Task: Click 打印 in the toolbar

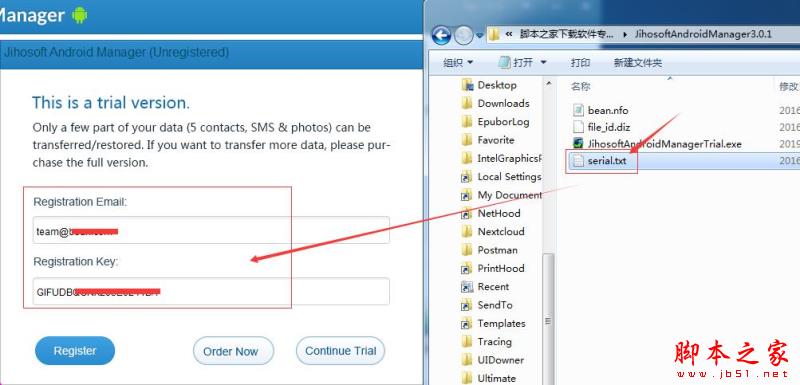Action: pyautogui.click(x=581, y=62)
